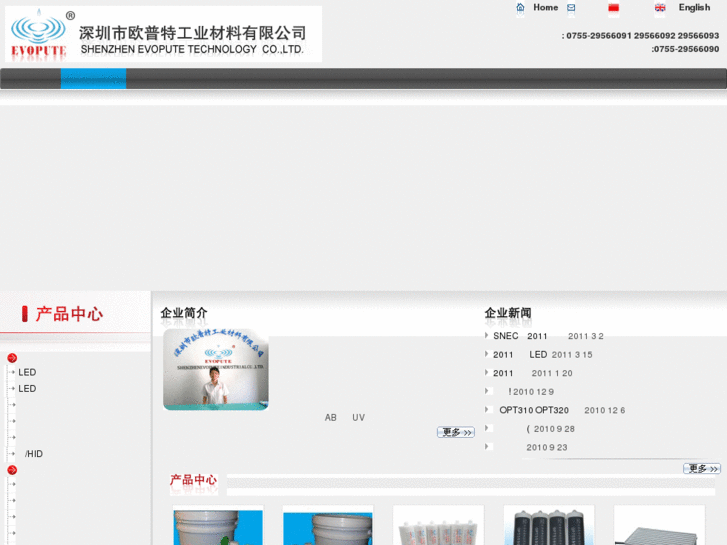Expand the second LED product category
727x545 pixels.
coord(27,389)
